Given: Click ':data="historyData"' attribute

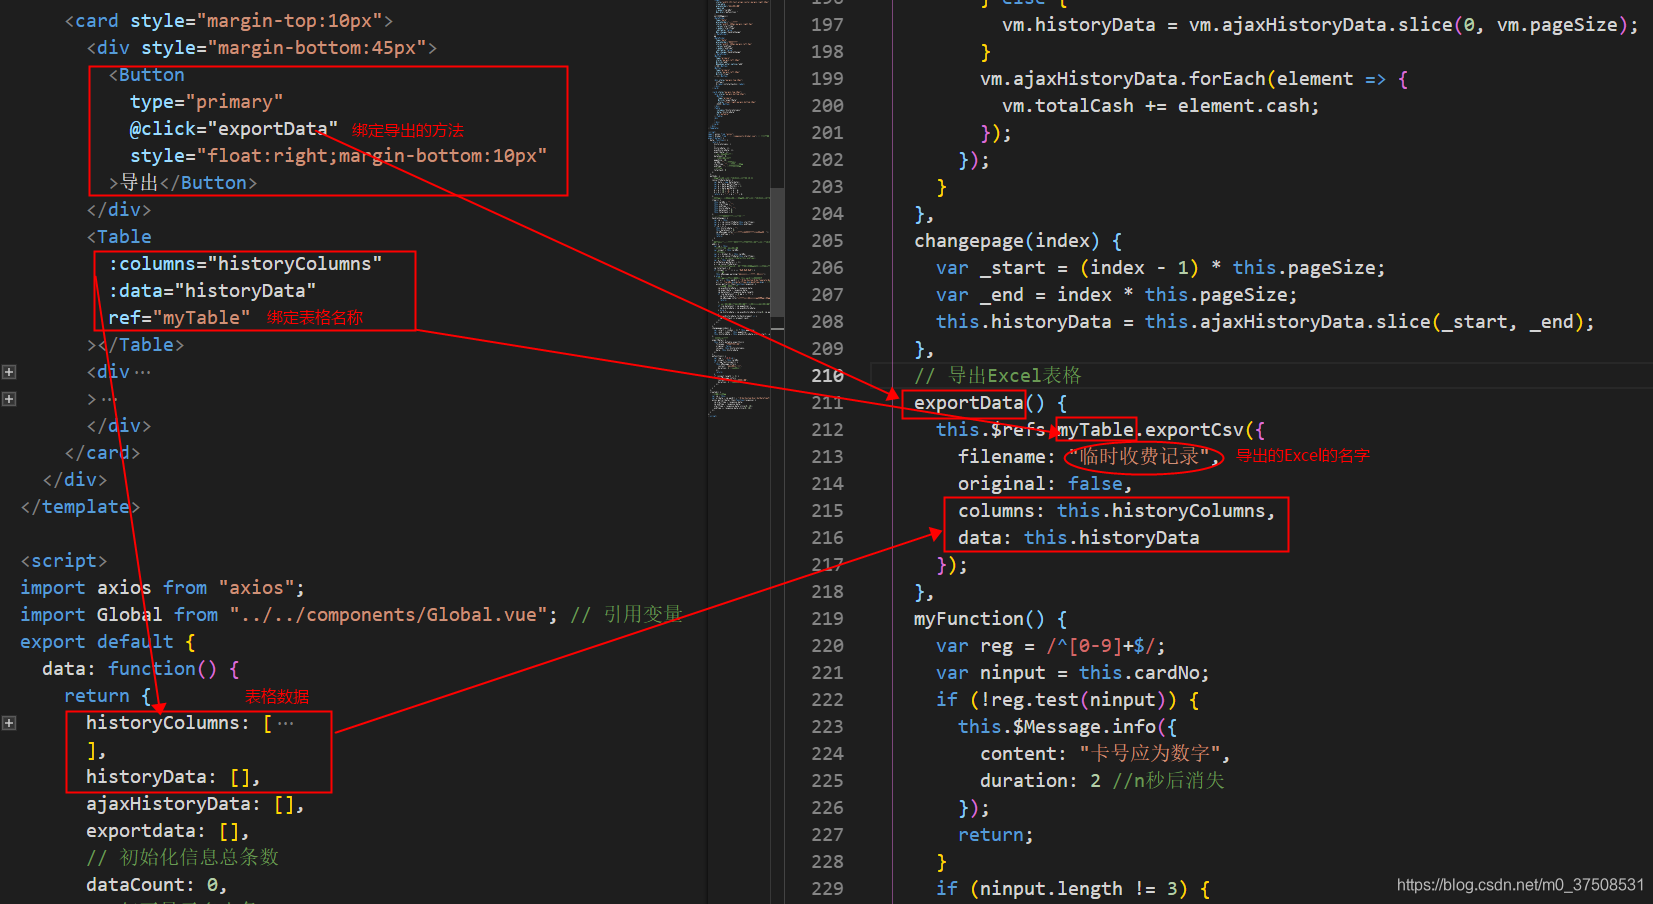Looking at the screenshot, I should click(x=212, y=291).
